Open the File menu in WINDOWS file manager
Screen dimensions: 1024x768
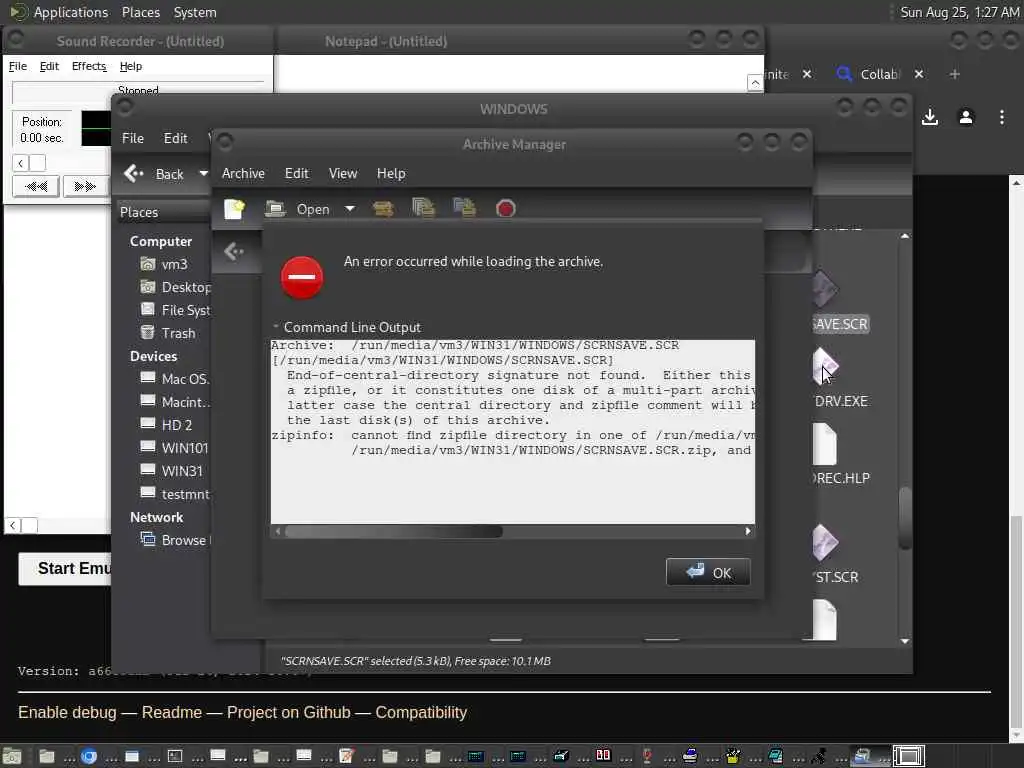tap(133, 138)
